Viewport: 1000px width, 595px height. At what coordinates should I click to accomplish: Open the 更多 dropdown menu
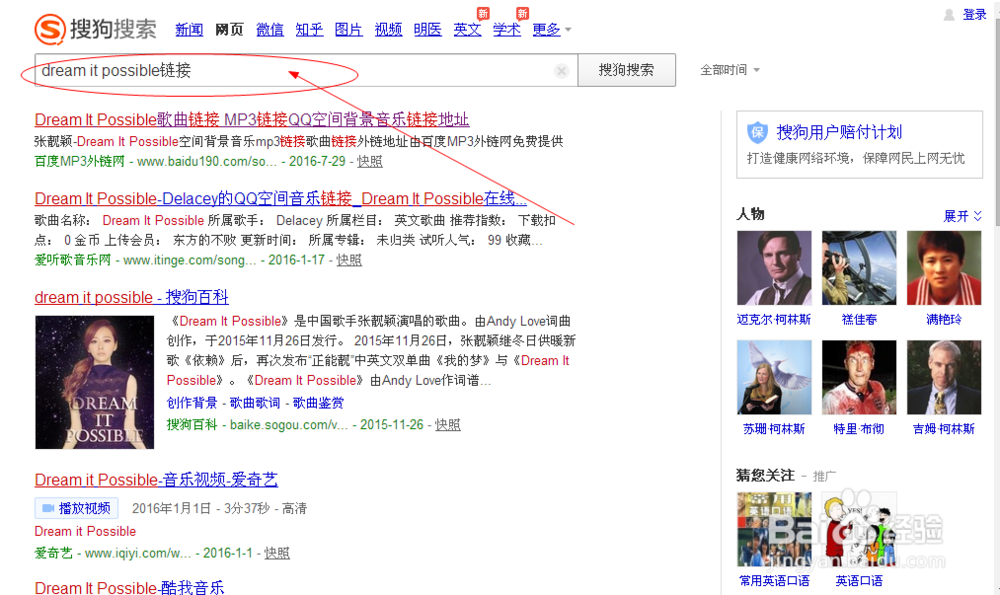[547, 29]
